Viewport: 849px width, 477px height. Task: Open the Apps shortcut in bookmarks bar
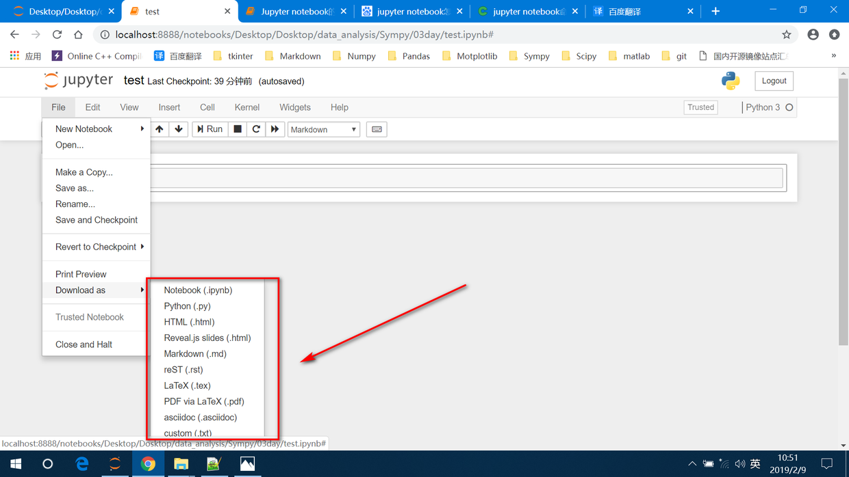point(25,56)
